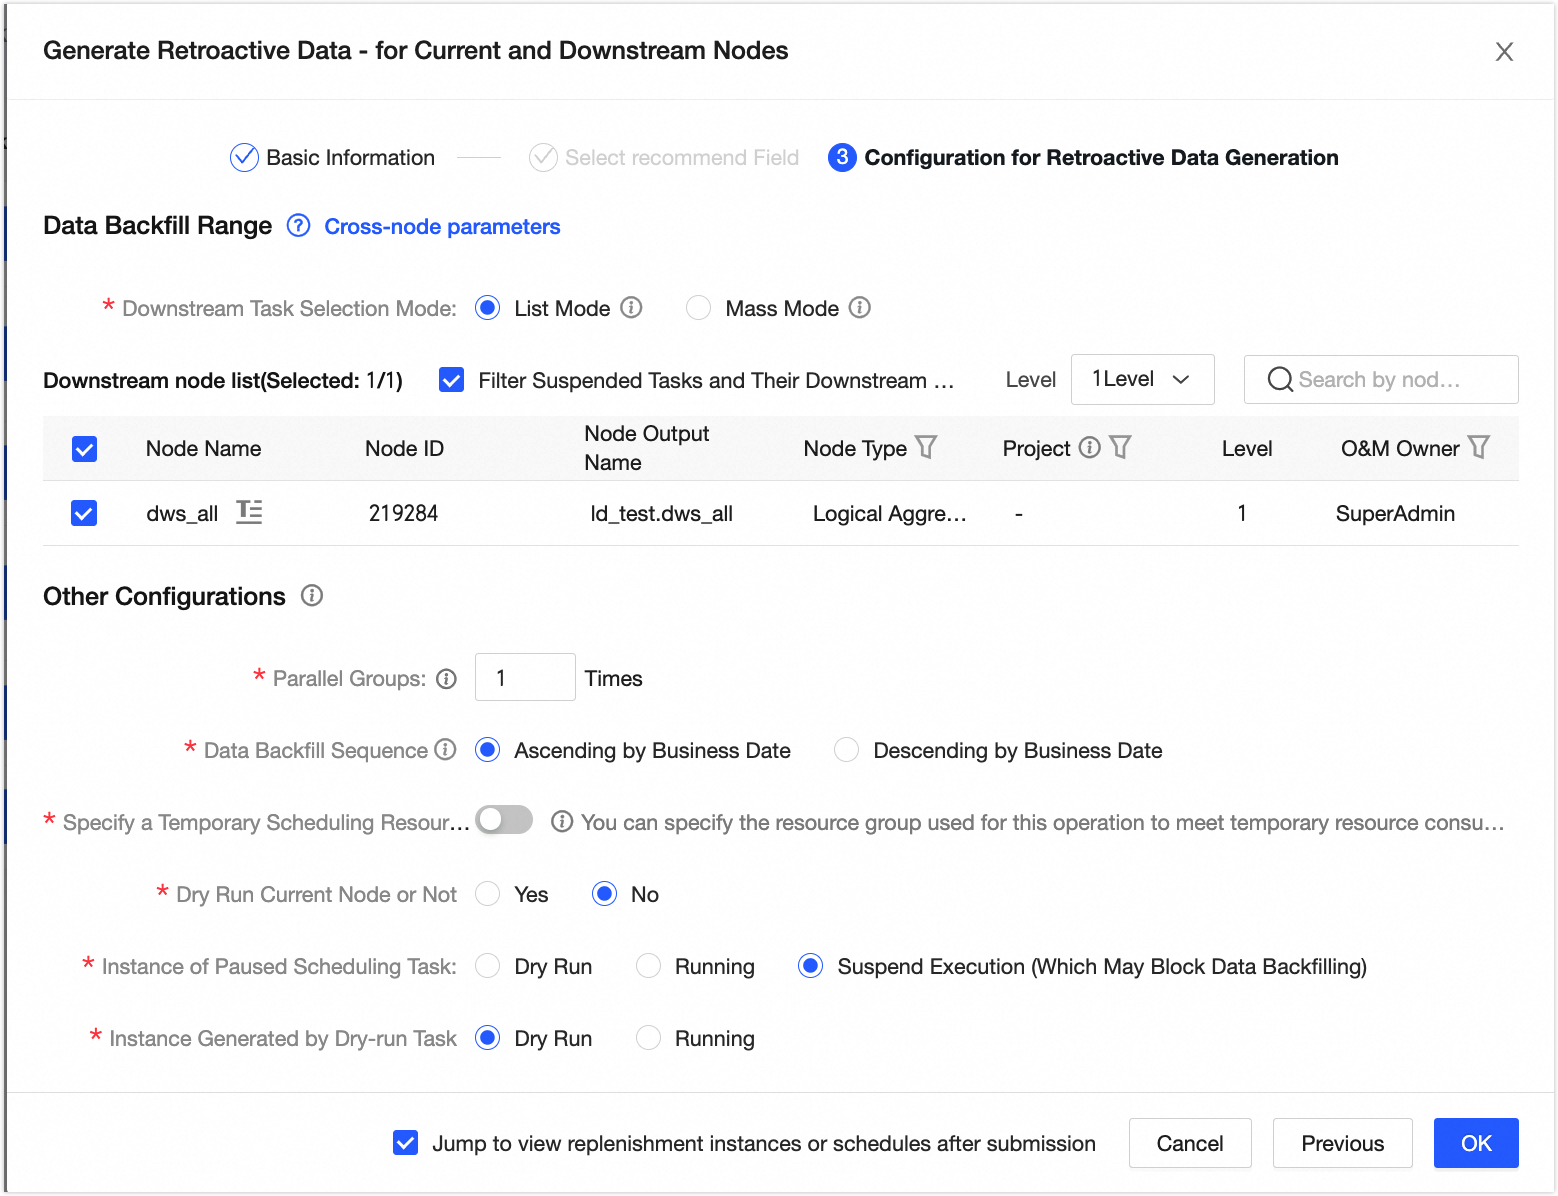Click the OK button
The width and height of the screenshot is (1558, 1196).
click(1475, 1143)
